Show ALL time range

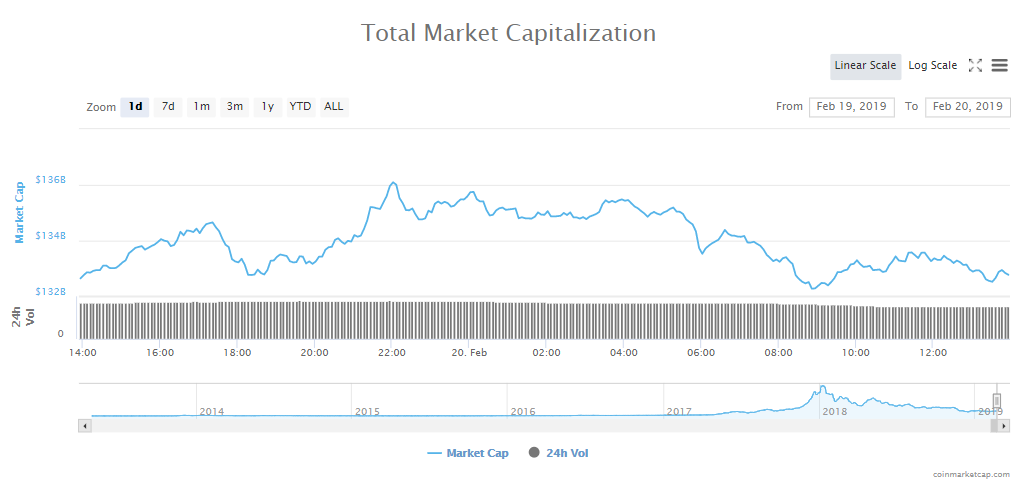[x=334, y=106]
